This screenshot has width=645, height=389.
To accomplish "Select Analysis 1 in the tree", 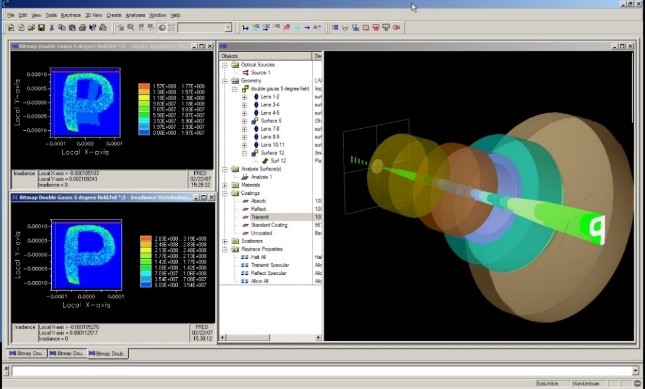I will click(x=262, y=177).
